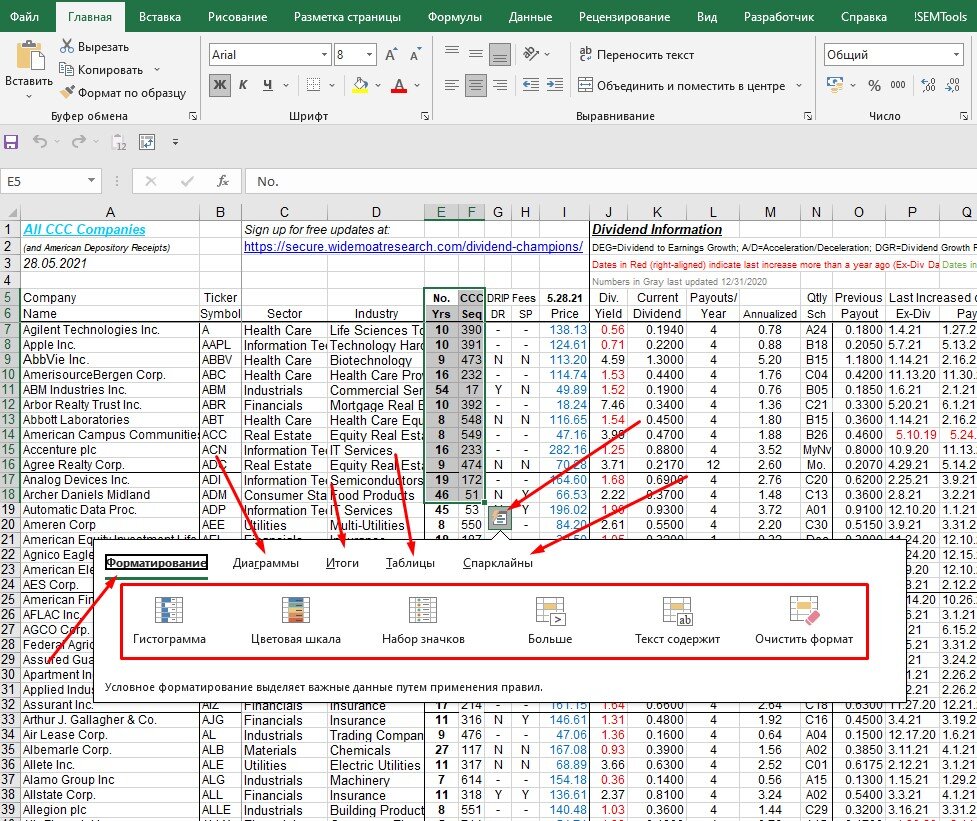
Task: Apply the red font color A
Action: coord(399,85)
